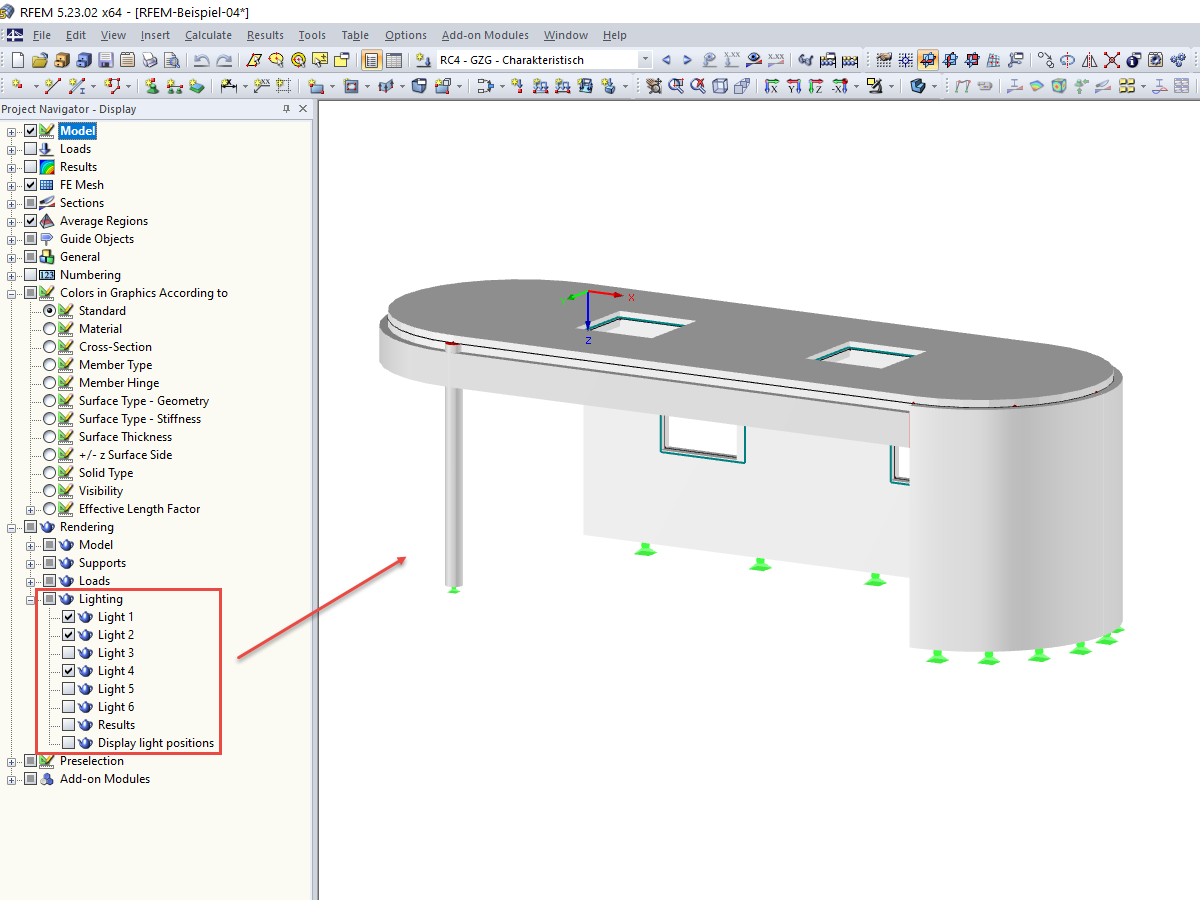Select the Supports item under Rendering
Image resolution: width=1200 pixels, height=900 pixels.
click(102, 563)
